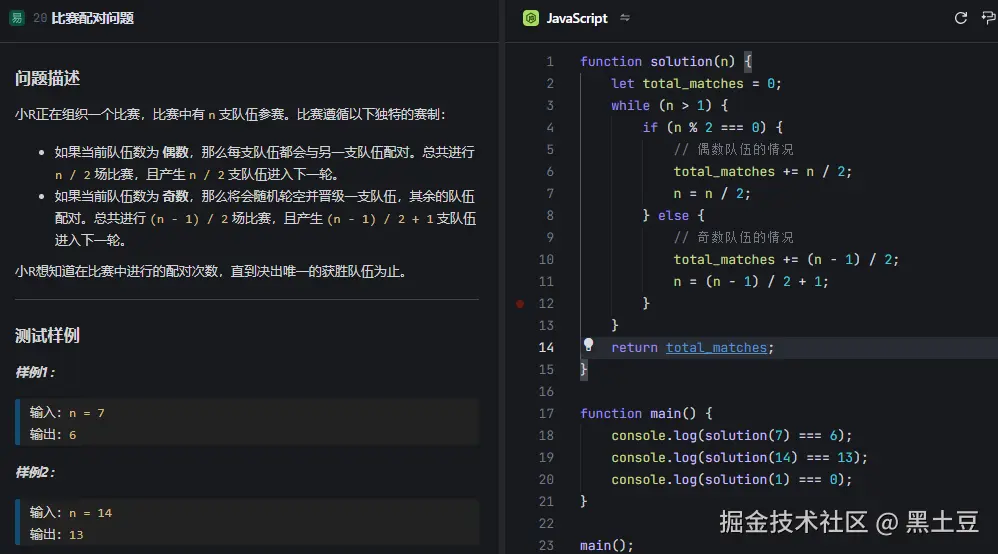Image resolution: width=998 pixels, height=554 pixels.
Task: Click line number 14 in gutter
Action: 546,348
